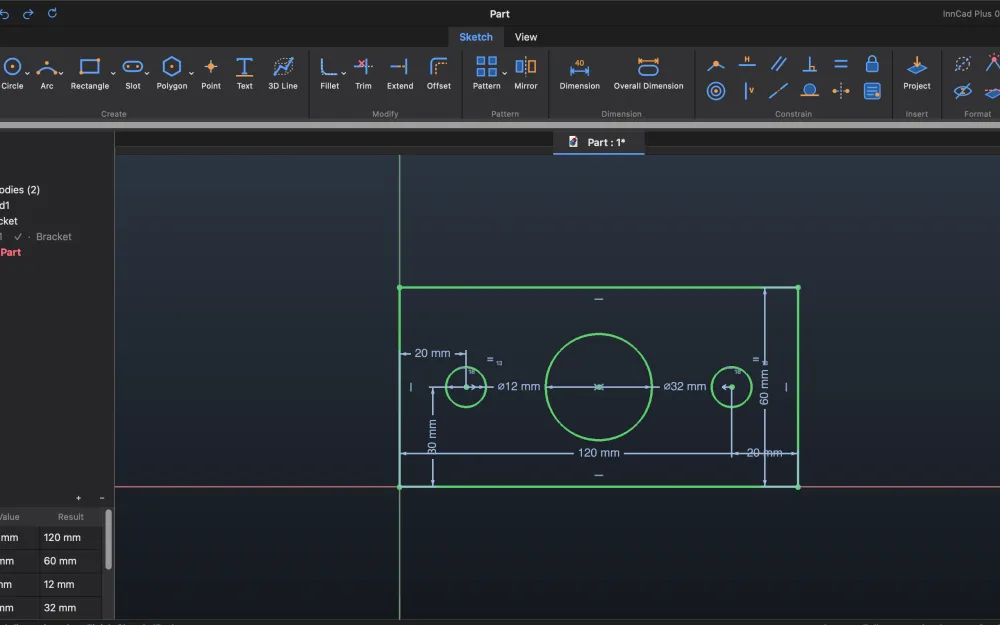Switch to the View ribbon tab
The image size is (1000, 625).
coord(526,37)
